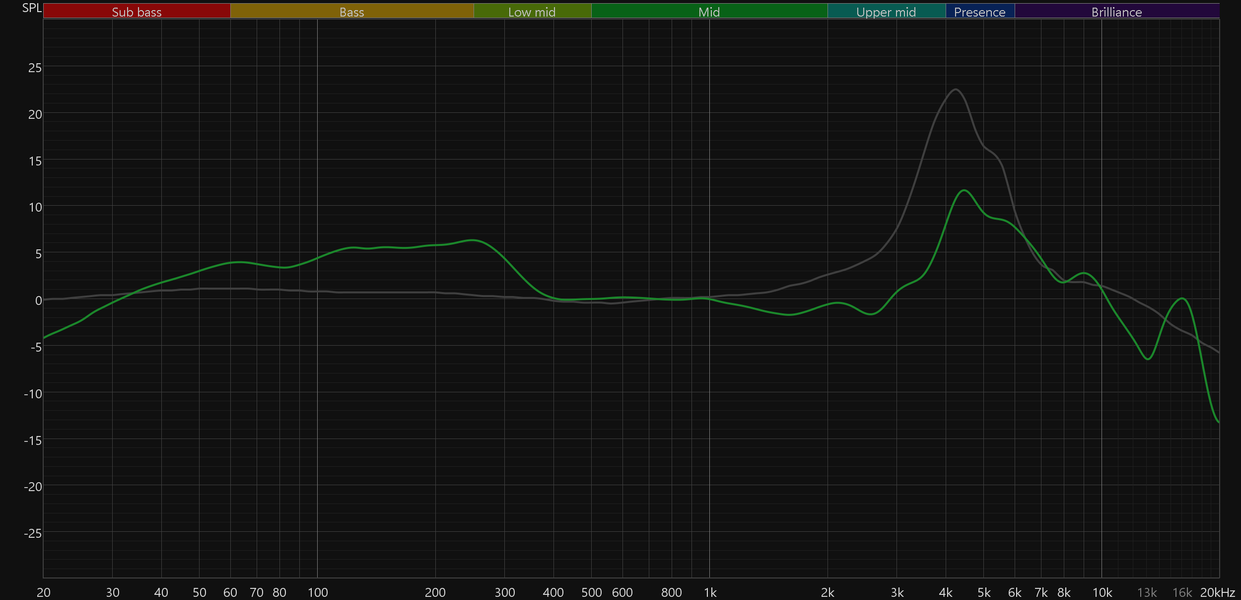Click the 13k frequency label
This screenshot has width=1241, height=600.
[1147, 592]
